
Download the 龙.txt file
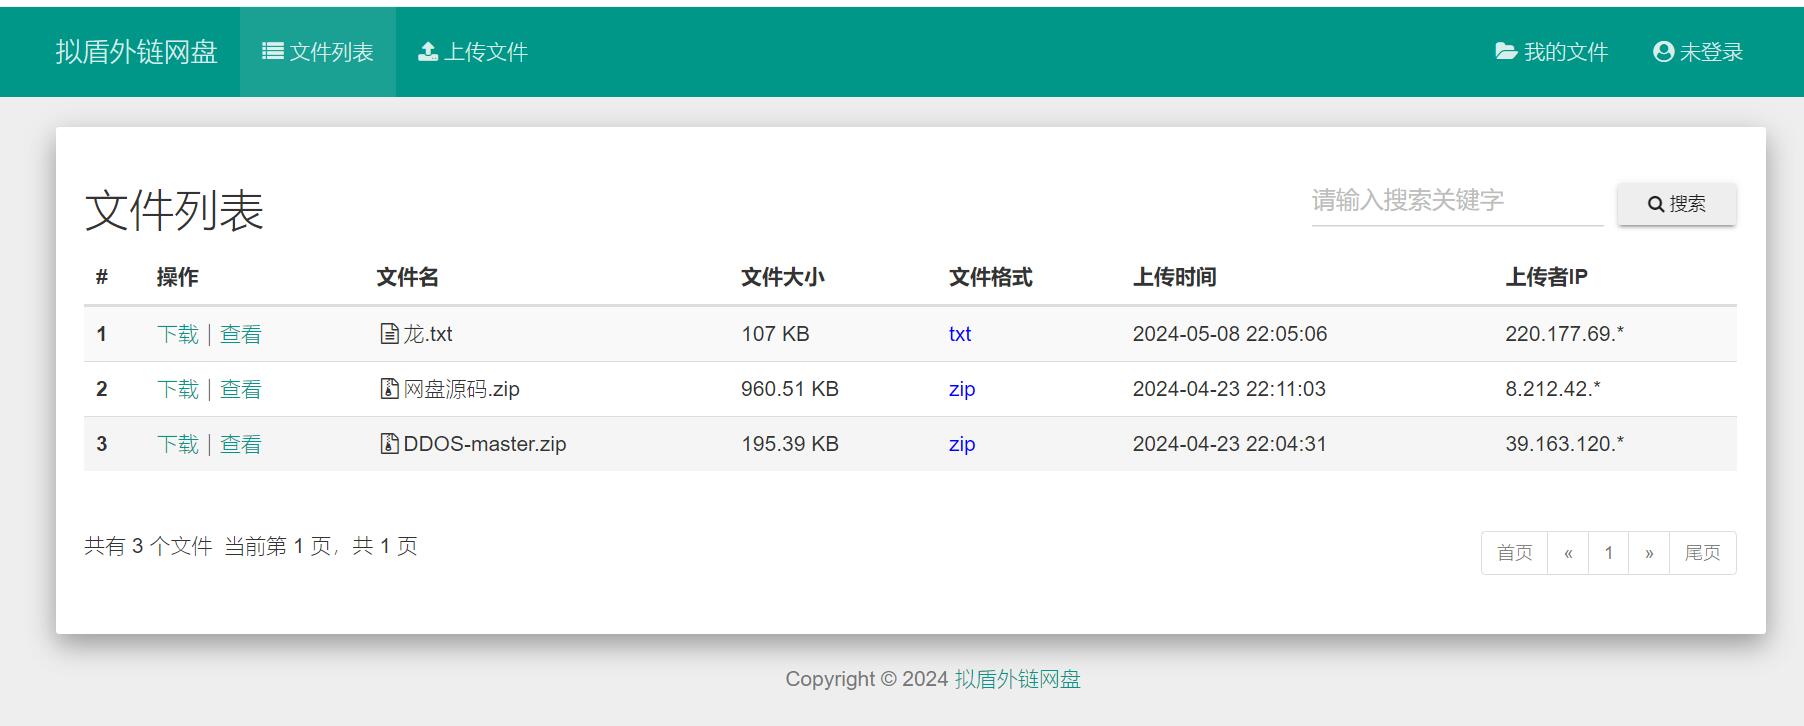(178, 334)
